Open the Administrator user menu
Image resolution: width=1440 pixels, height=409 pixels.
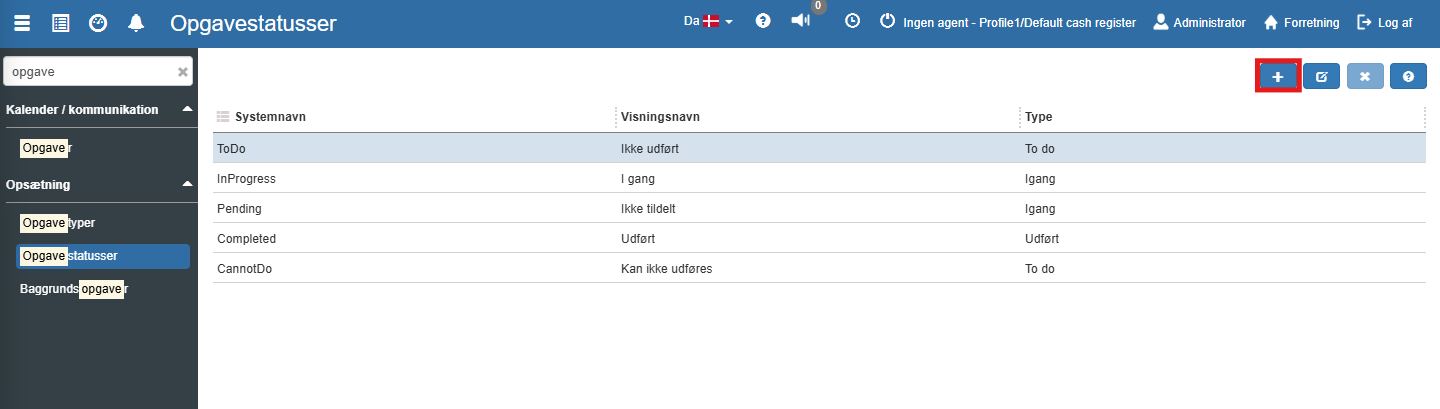pyautogui.click(x=1199, y=22)
